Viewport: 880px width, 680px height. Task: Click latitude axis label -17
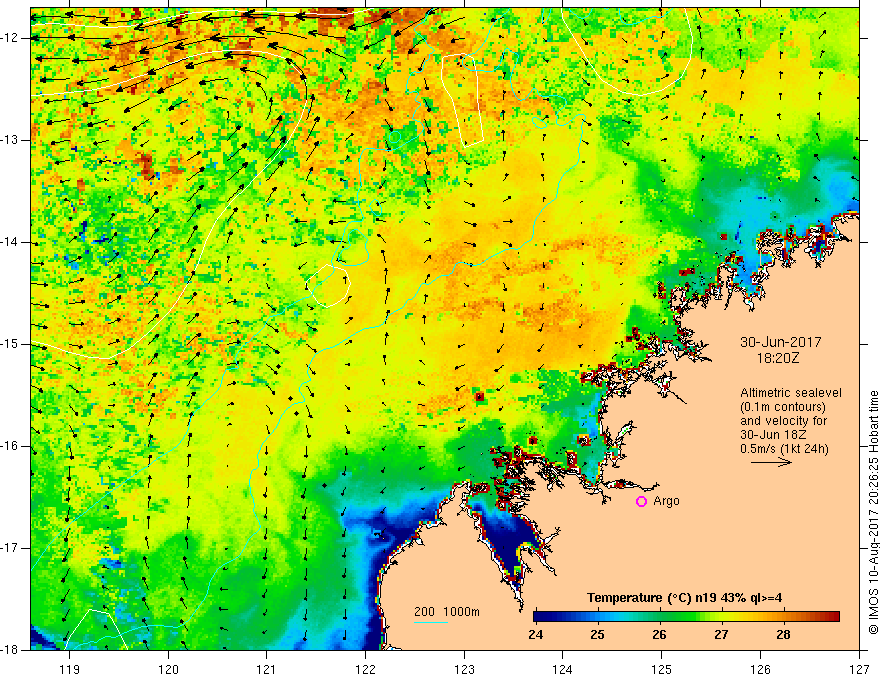click(11, 548)
